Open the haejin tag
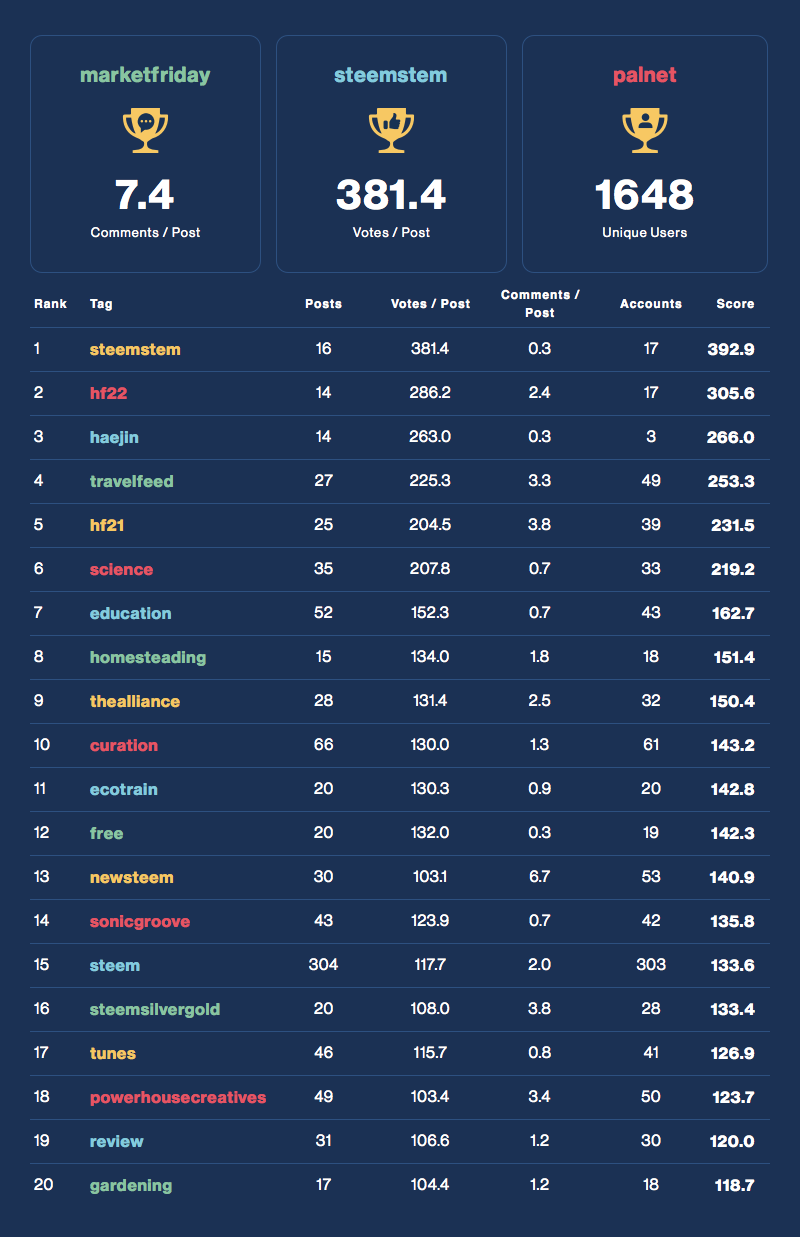800x1237 pixels. point(114,438)
